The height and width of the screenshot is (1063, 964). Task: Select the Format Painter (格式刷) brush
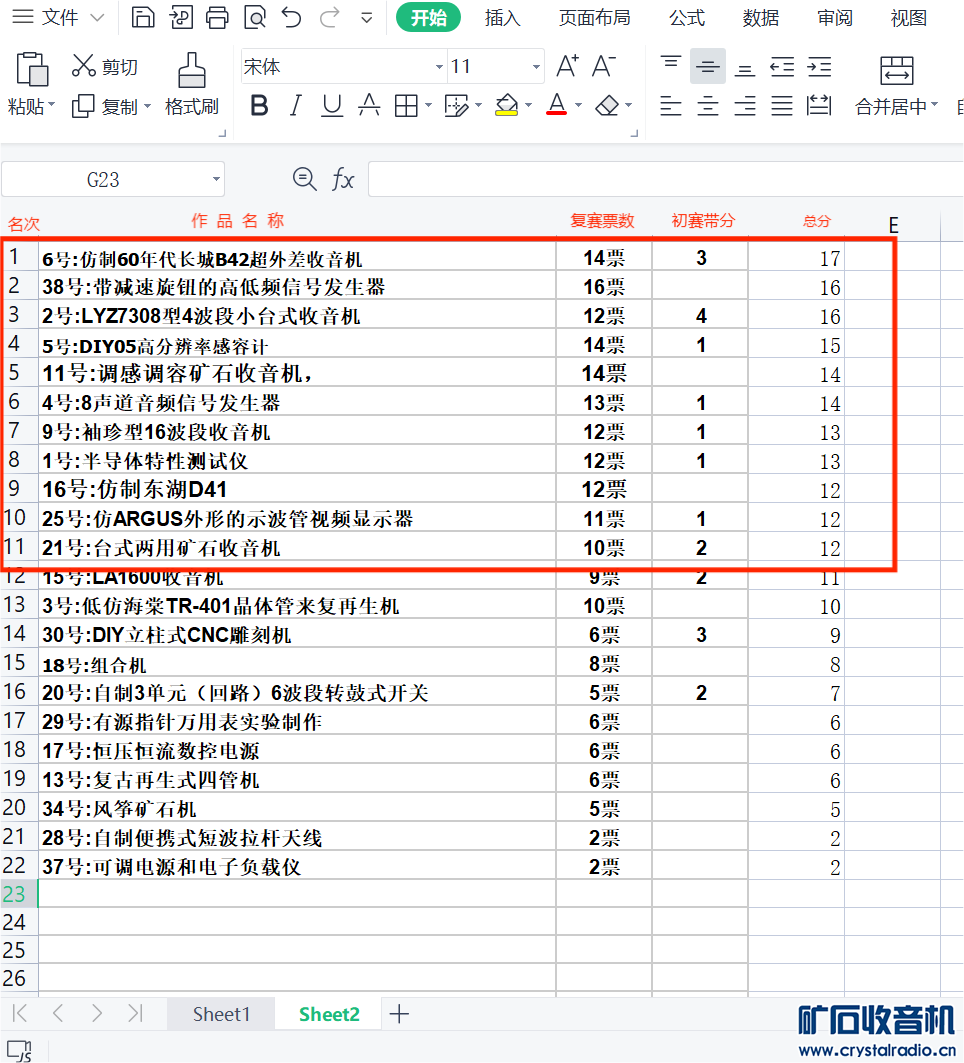192,70
